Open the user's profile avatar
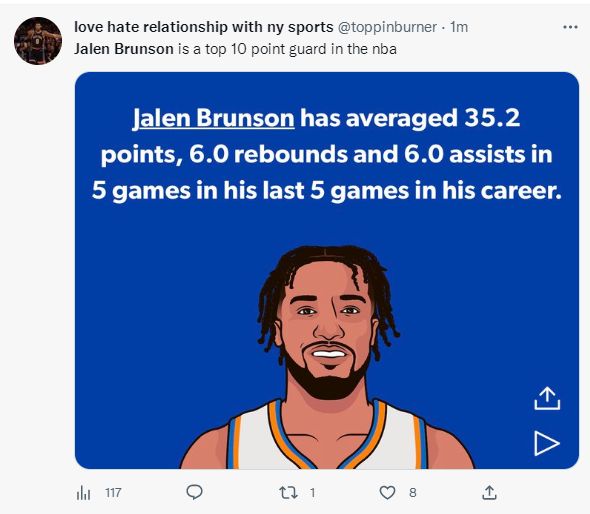590x514 pixels. (38, 41)
